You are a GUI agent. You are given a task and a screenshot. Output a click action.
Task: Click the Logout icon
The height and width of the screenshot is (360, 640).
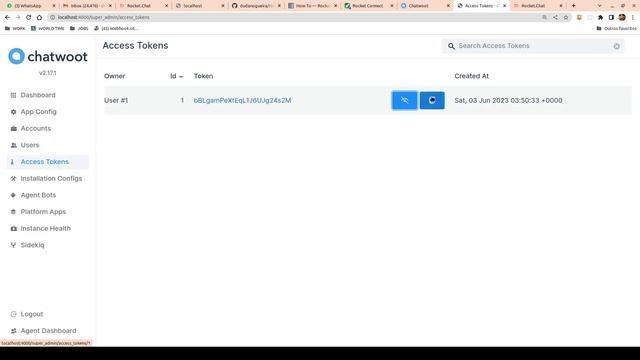[x=13, y=314]
